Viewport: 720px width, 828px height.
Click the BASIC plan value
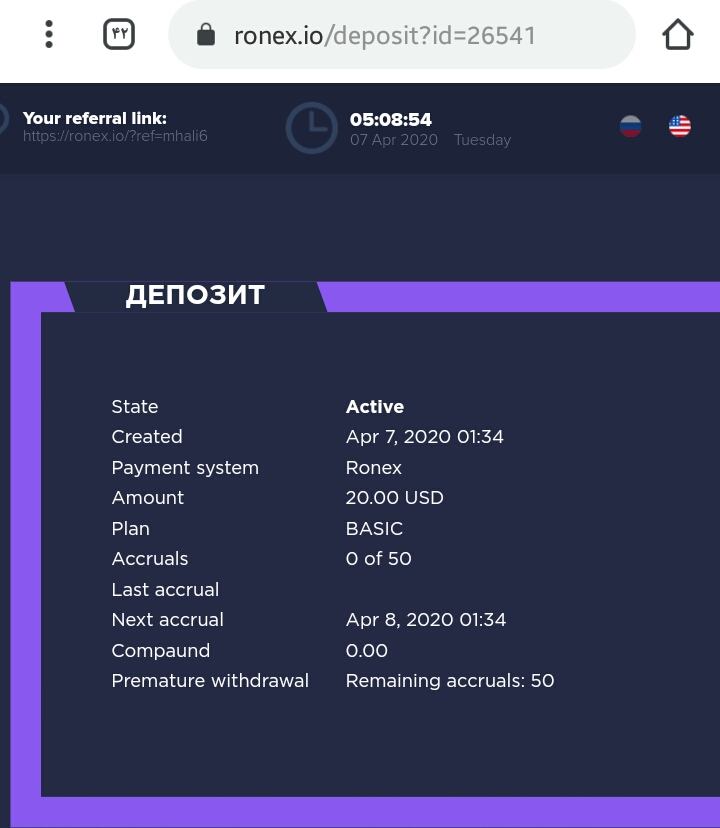374,529
